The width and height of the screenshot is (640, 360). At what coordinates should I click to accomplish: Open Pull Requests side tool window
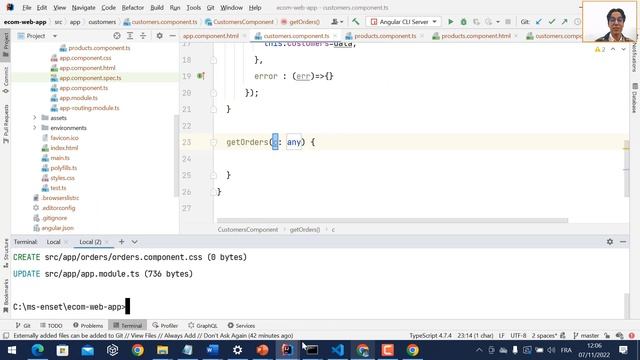click(6, 124)
